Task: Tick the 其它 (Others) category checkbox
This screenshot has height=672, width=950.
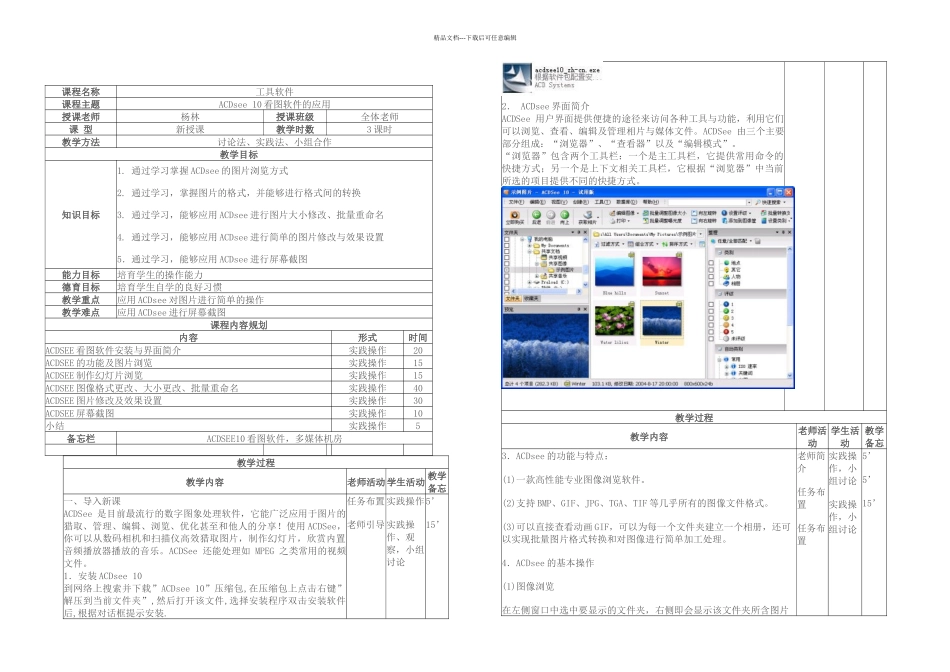Action: [711, 270]
